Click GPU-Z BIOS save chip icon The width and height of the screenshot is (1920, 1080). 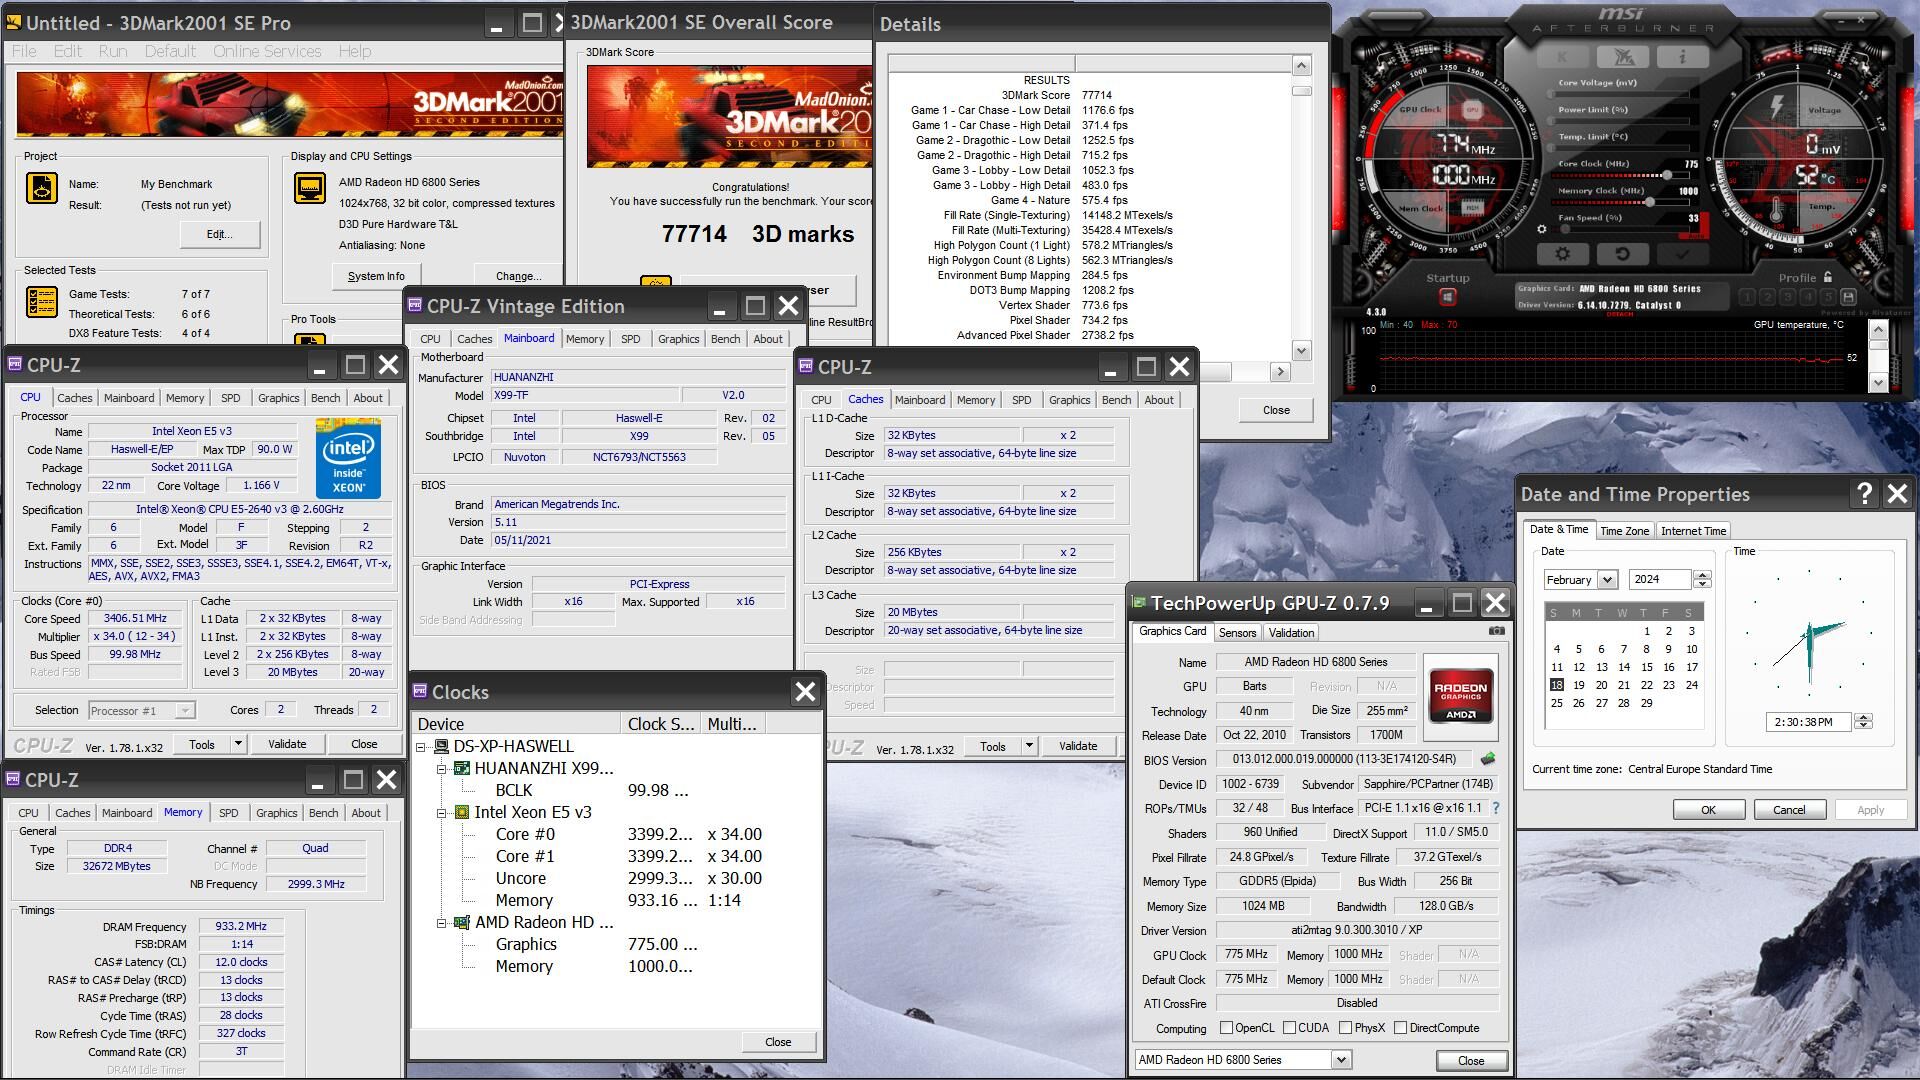(x=1488, y=759)
